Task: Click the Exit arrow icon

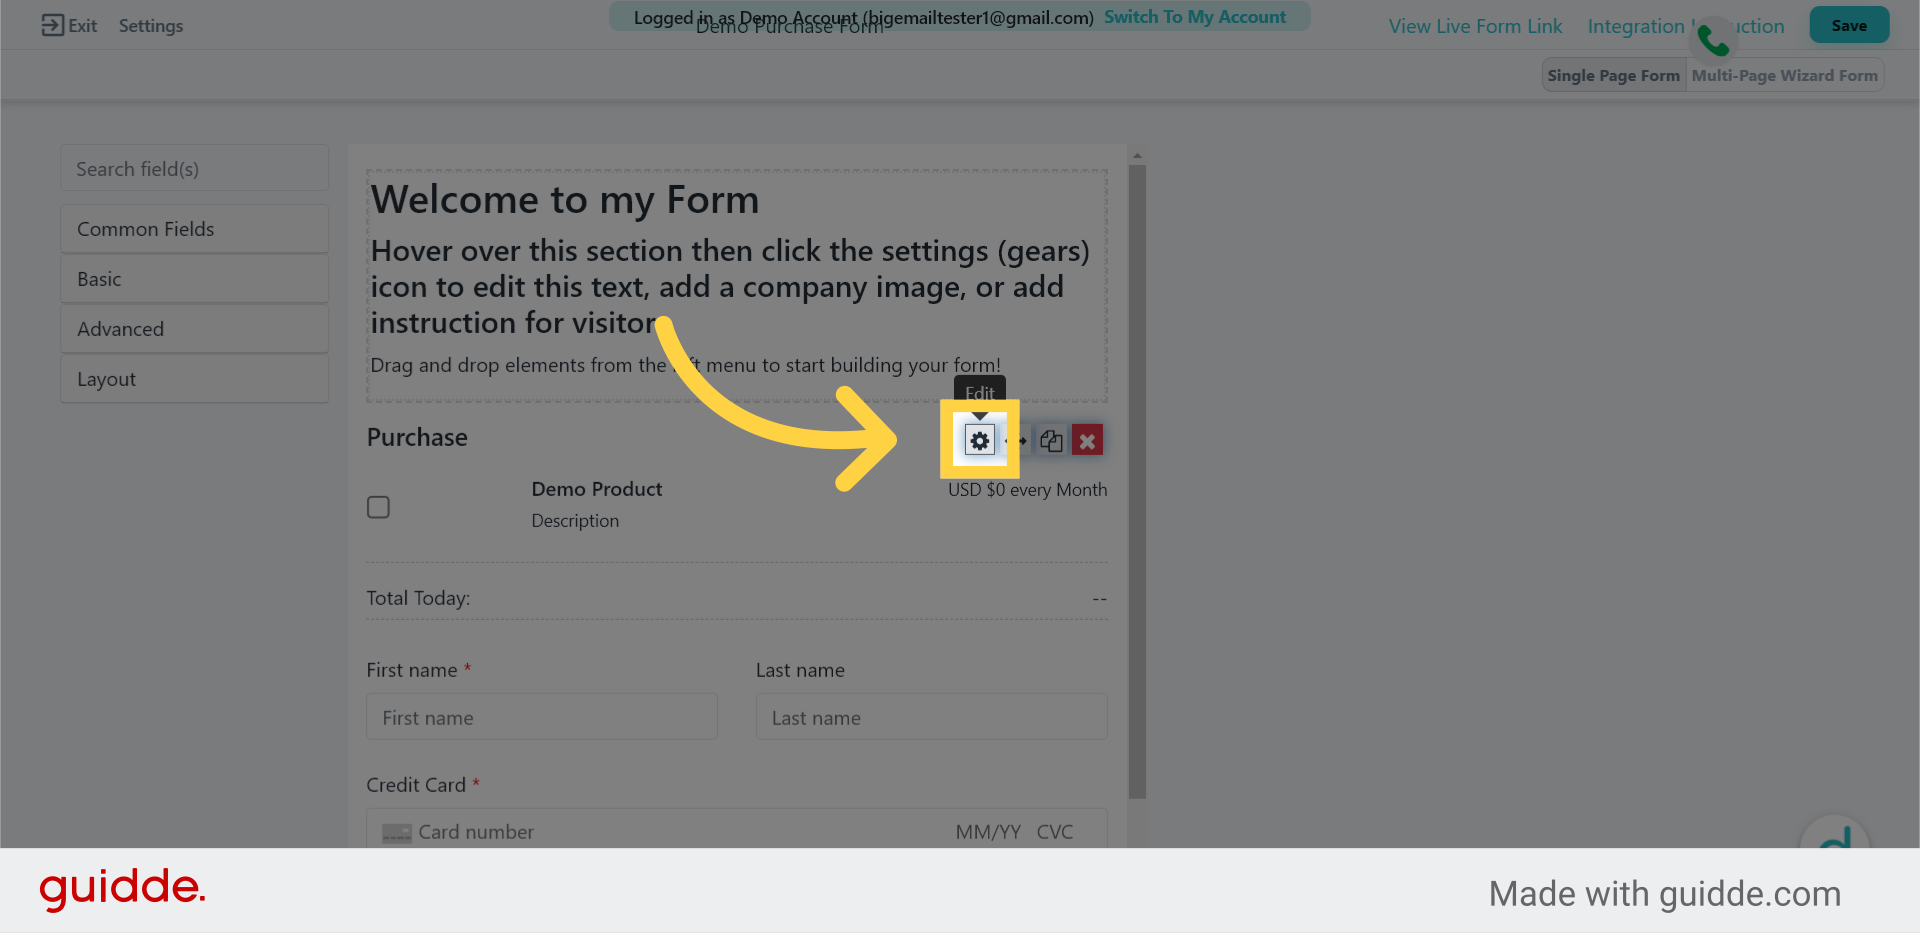Action: (52, 25)
